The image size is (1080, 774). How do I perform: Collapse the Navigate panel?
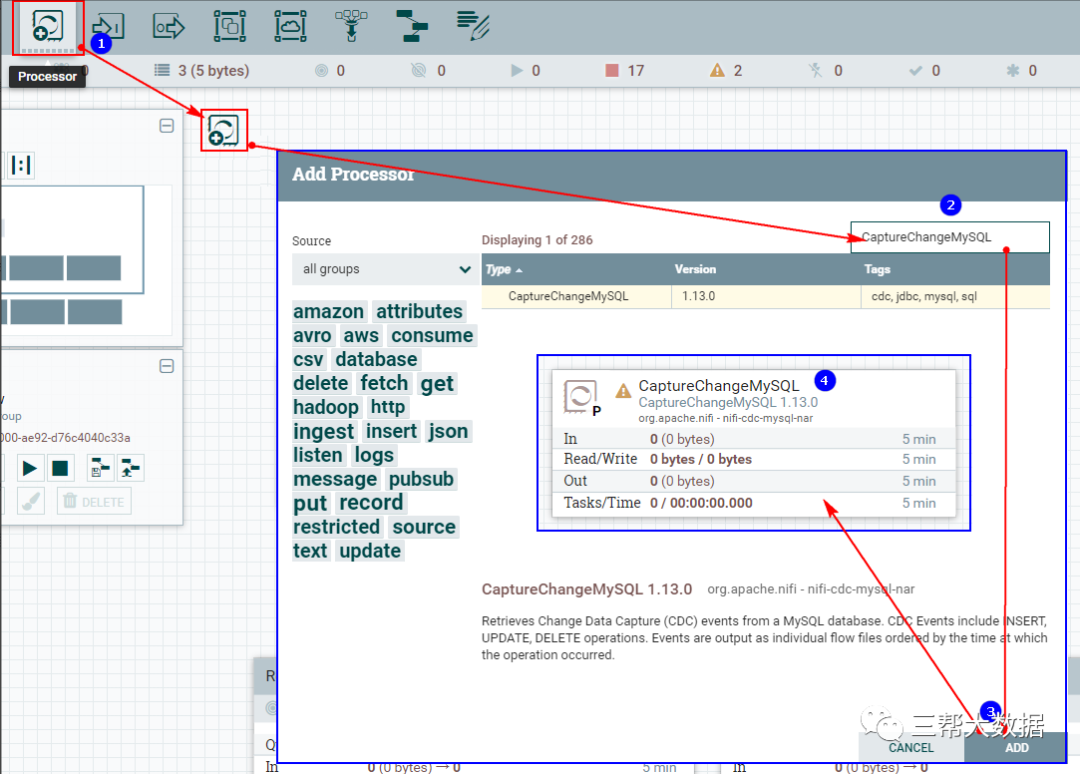coord(166,125)
